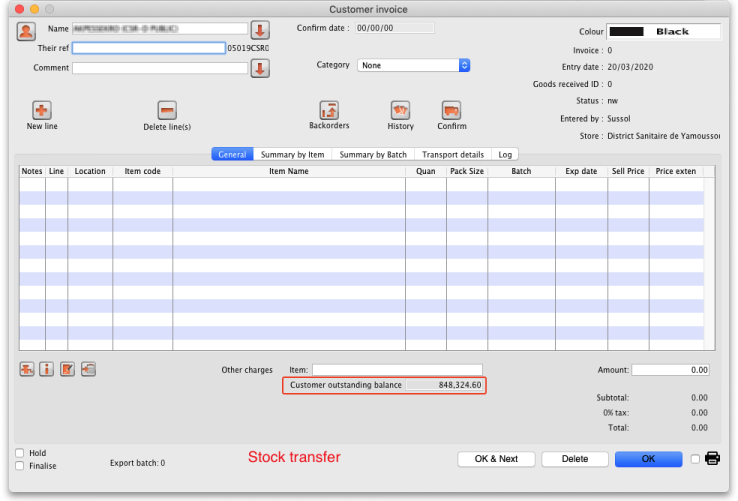Open the Transport details tab
The width and height of the screenshot is (738, 501).
pyautogui.click(x=454, y=155)
